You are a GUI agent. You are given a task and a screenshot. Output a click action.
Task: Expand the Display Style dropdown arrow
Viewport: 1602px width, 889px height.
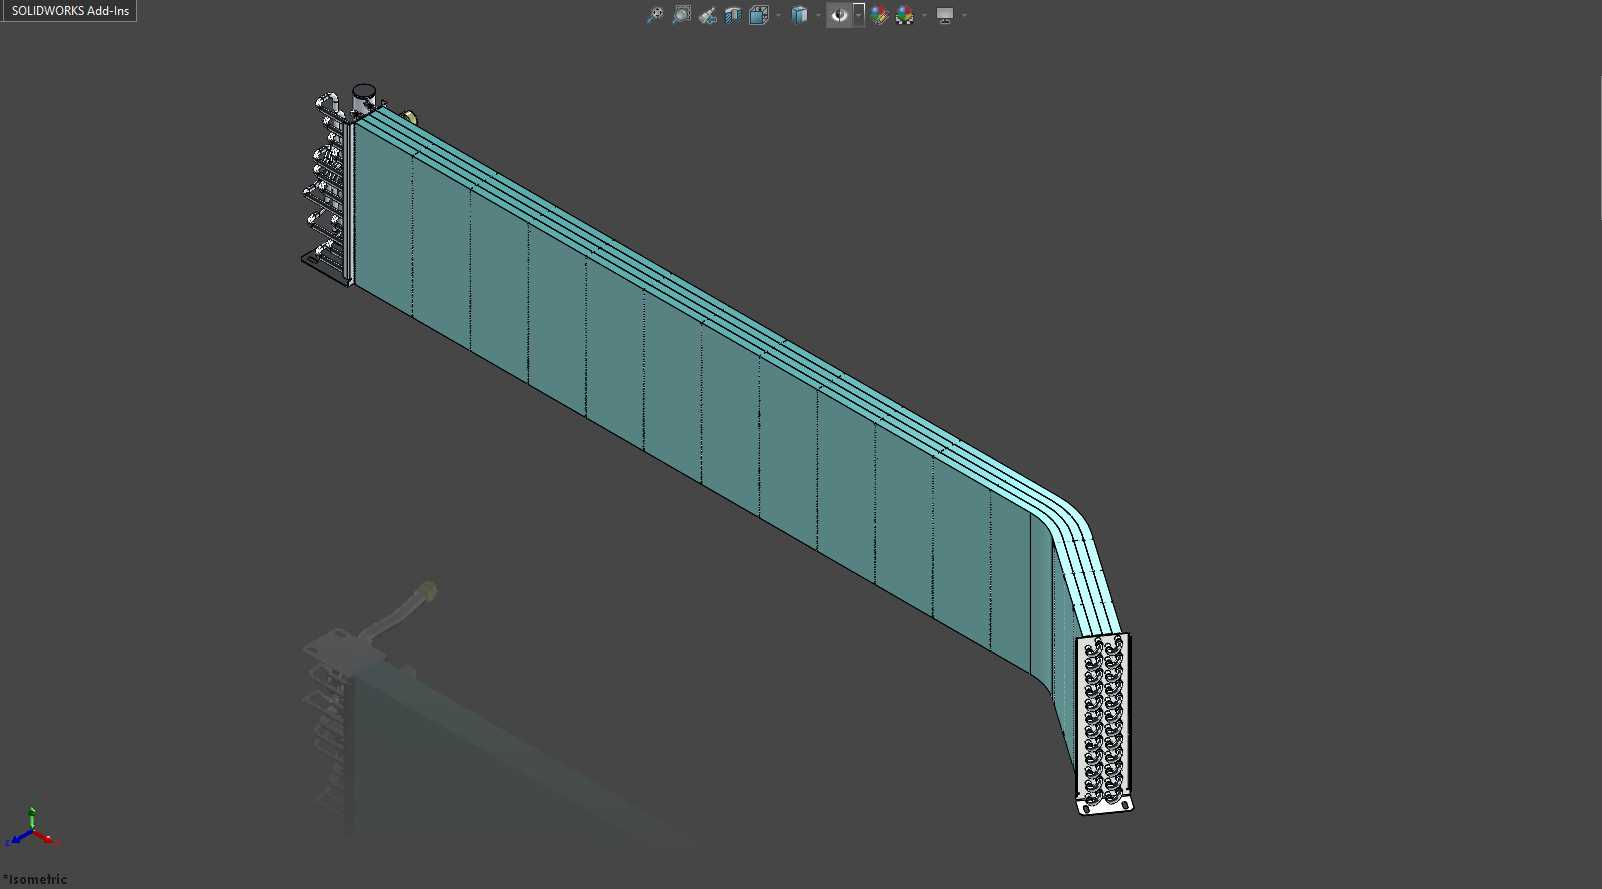818,15
